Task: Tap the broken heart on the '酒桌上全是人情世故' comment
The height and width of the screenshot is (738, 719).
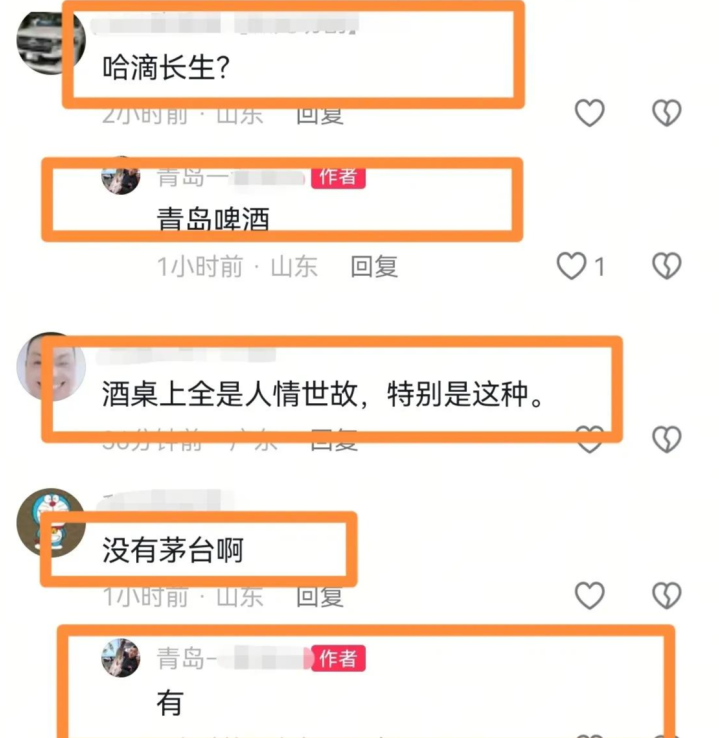Action: pyautogui.click(x=666, y=439)
